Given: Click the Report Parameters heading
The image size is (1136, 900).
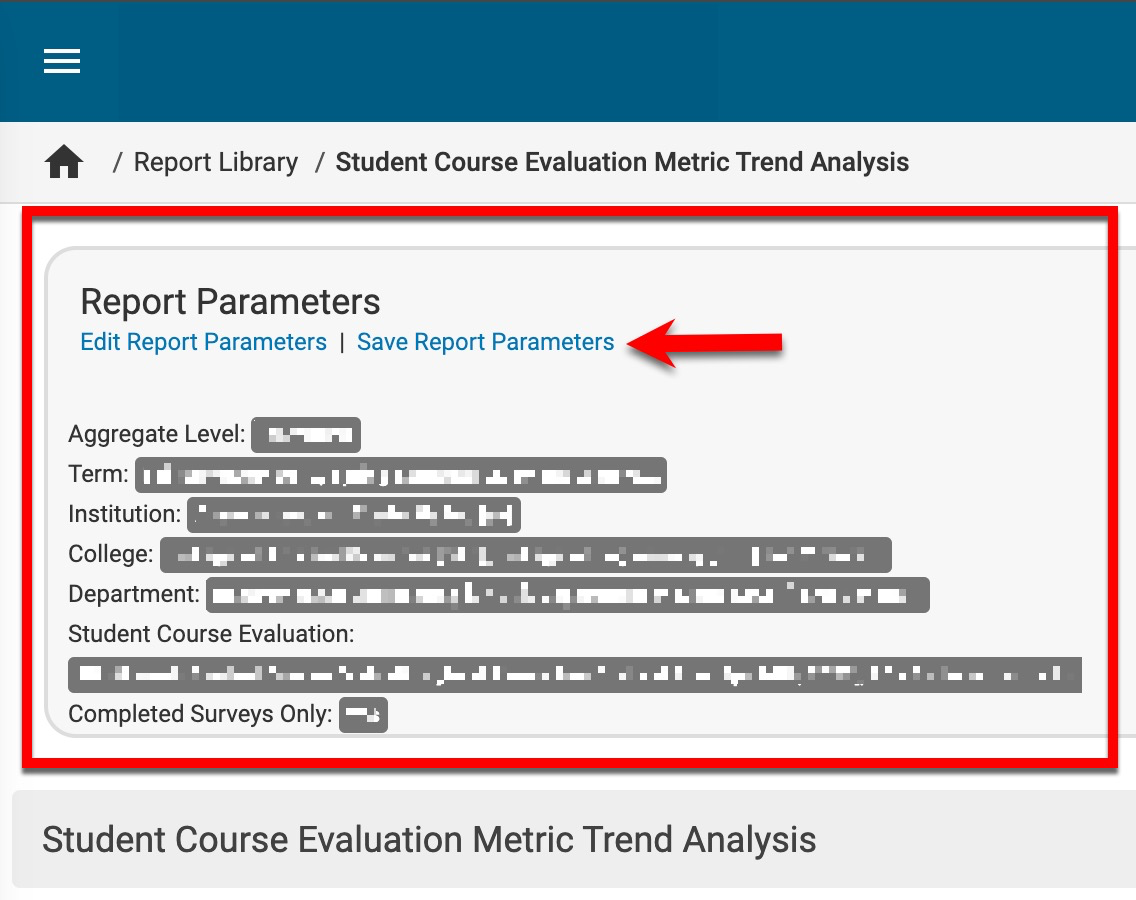Looking at the screenshot, I should [x=230, y=302].
